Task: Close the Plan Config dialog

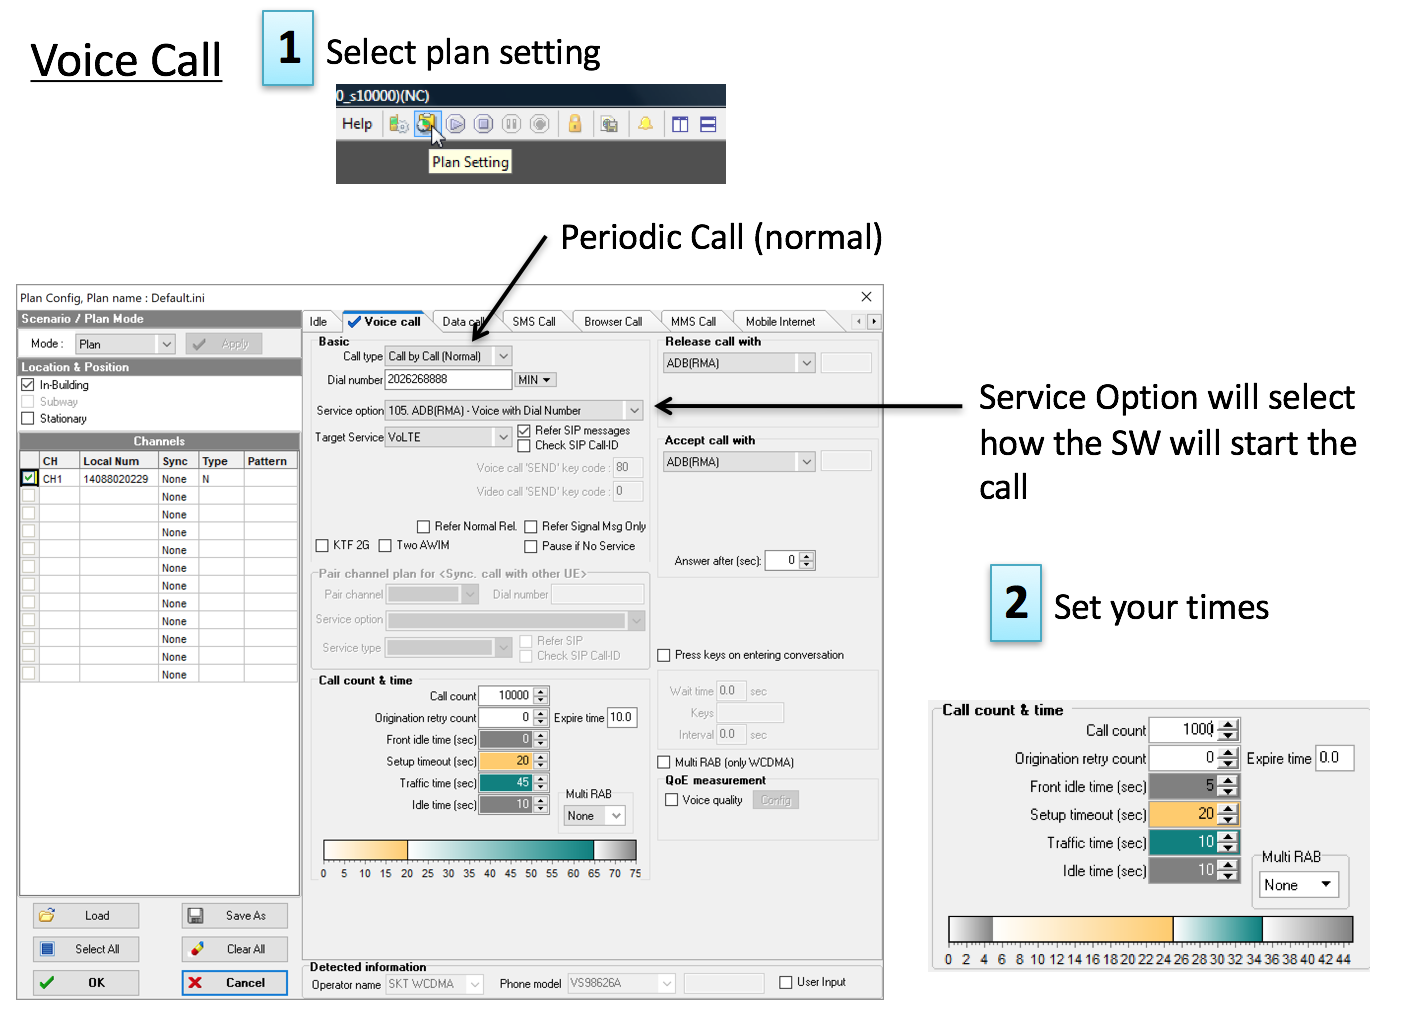Action: click(866, 297)
